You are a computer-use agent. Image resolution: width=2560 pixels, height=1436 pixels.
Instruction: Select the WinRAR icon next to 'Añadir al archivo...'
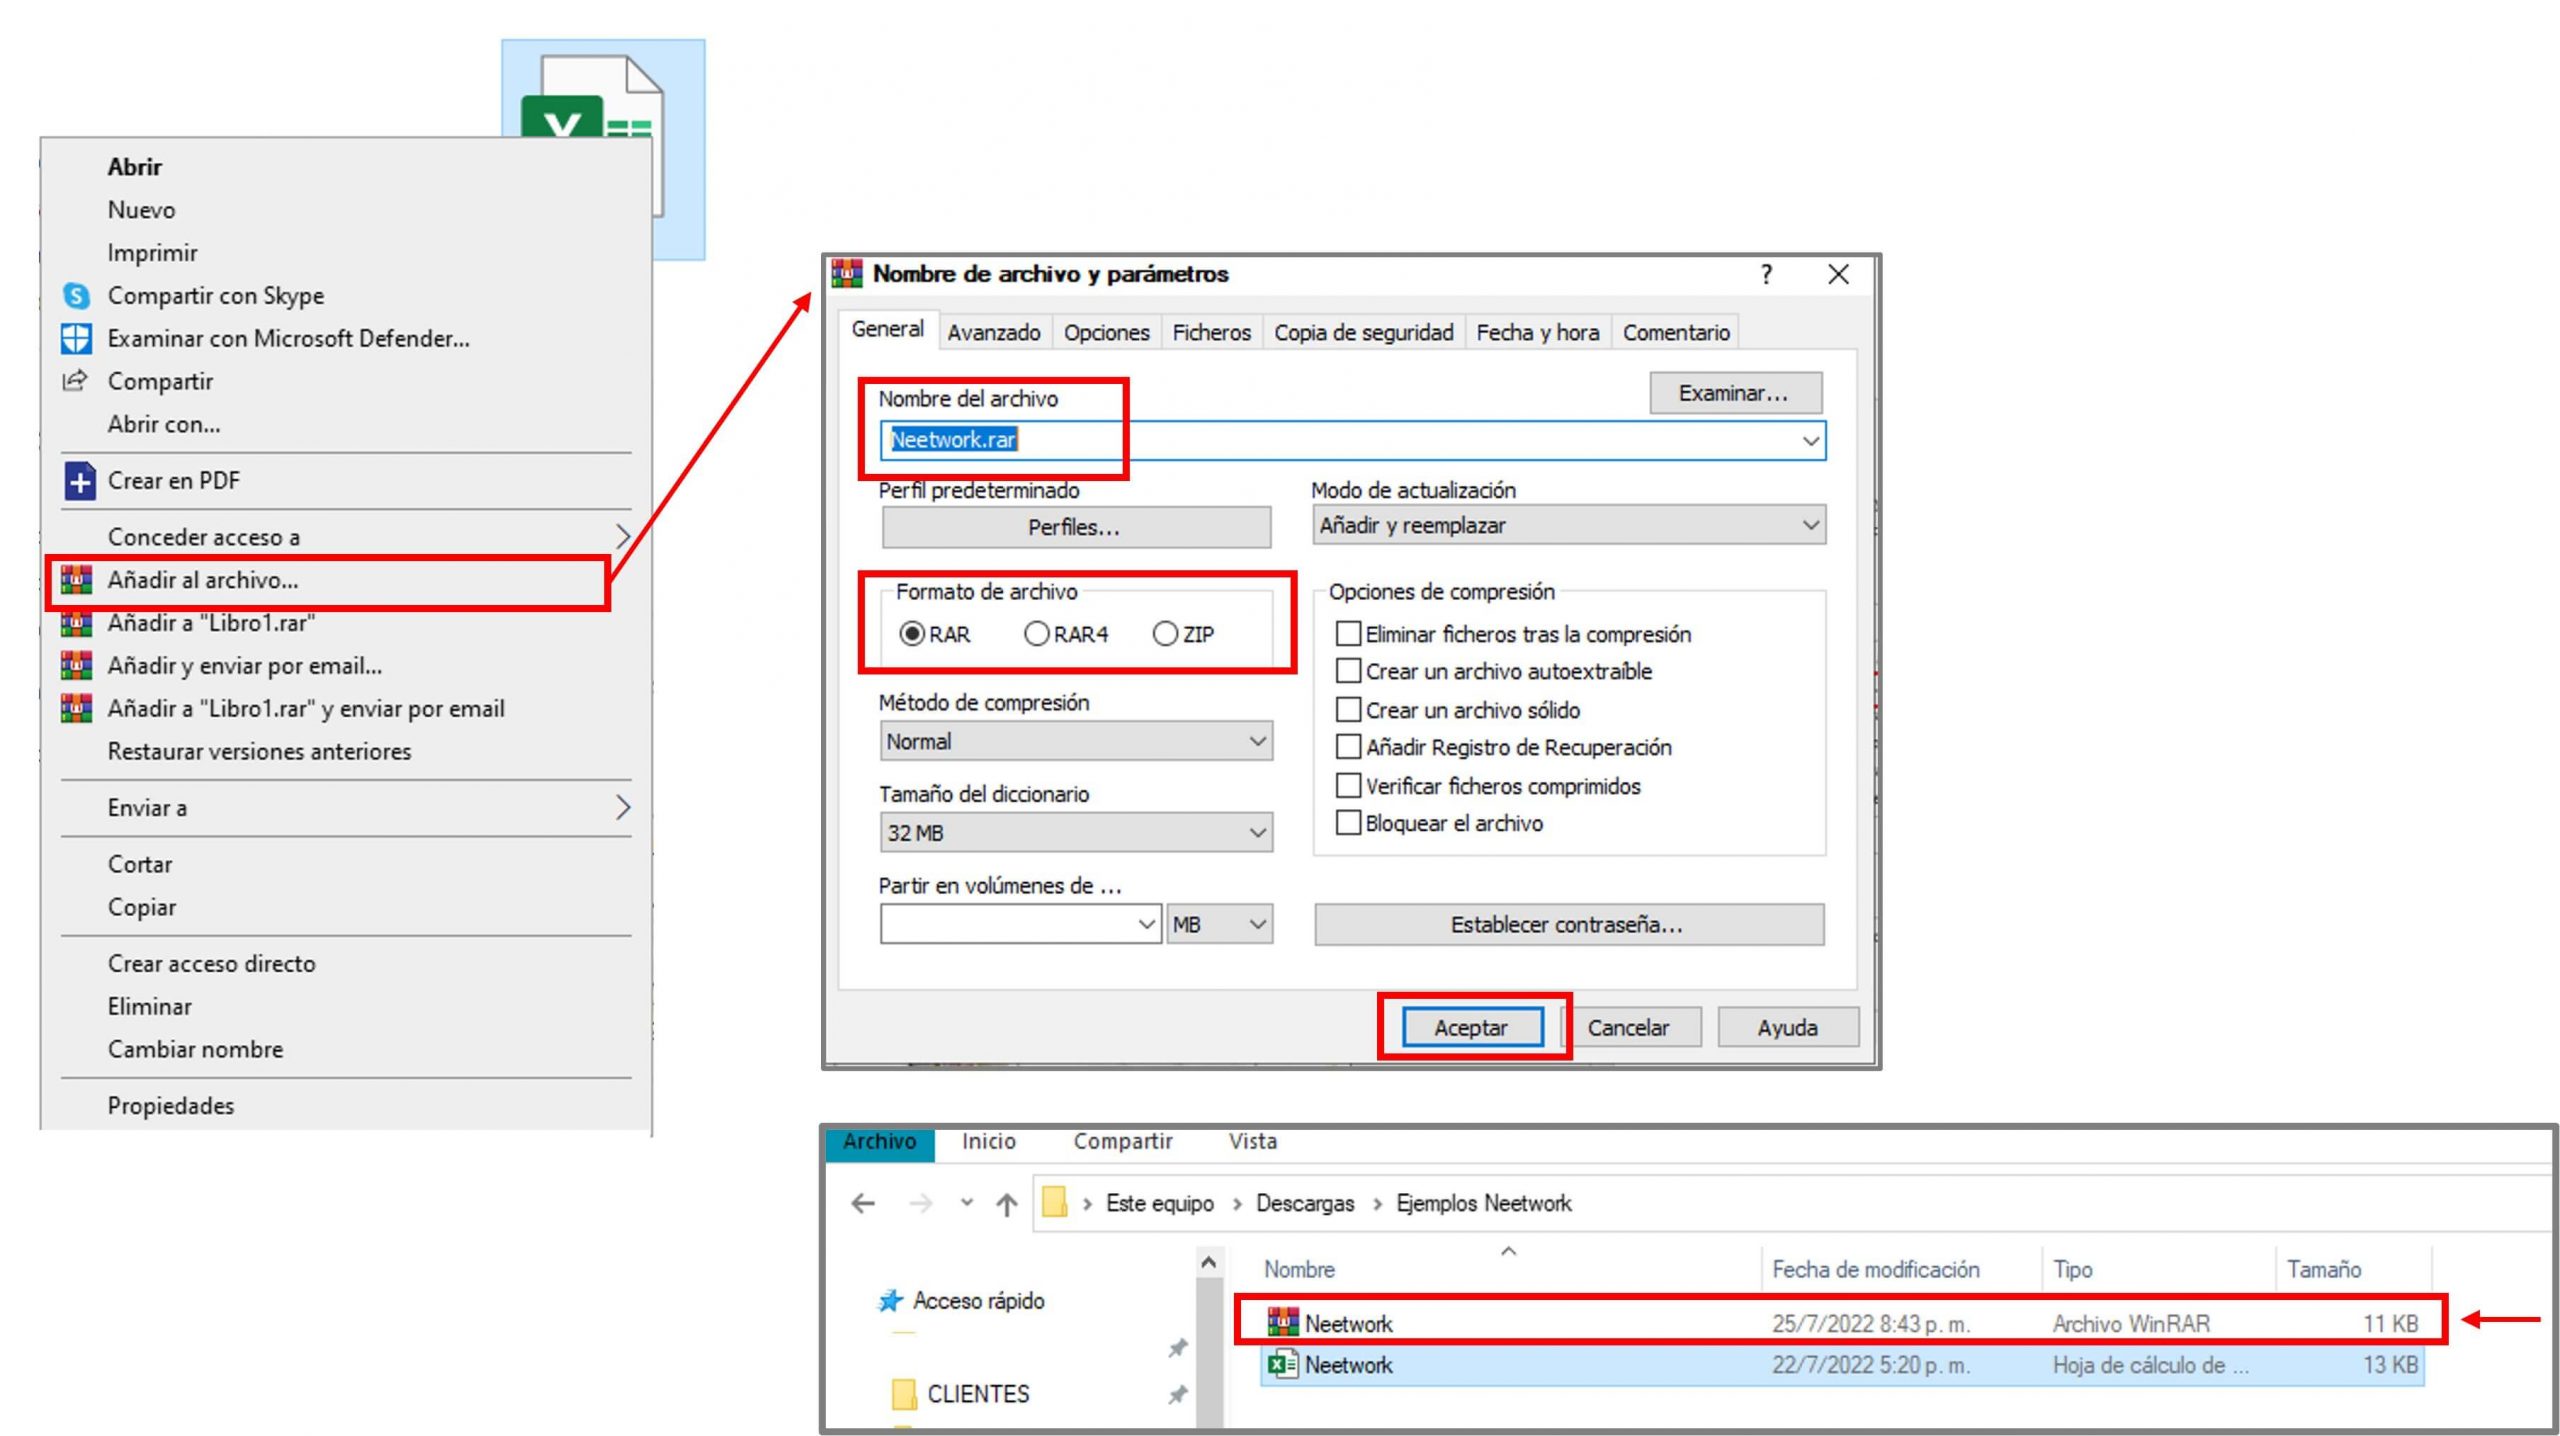click(78, 578)
